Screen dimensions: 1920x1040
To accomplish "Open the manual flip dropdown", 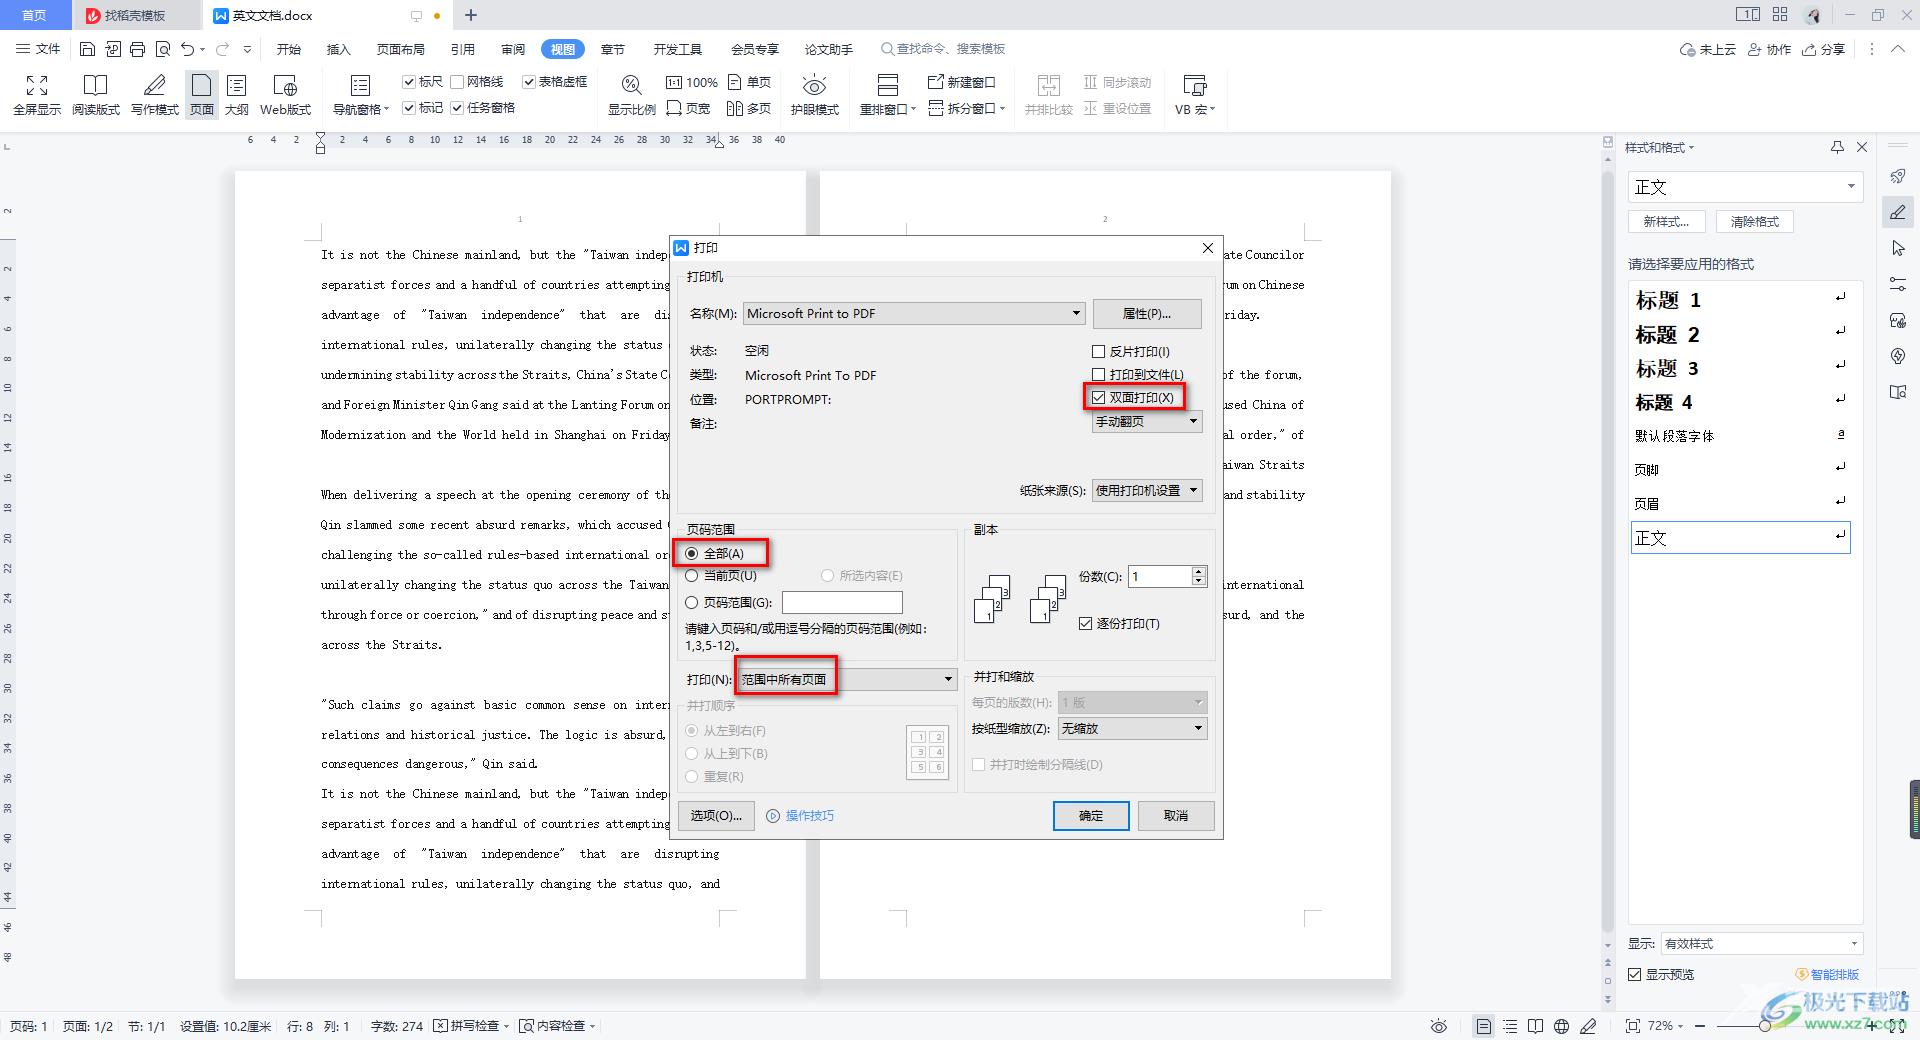I will (x=1147, y=422).
